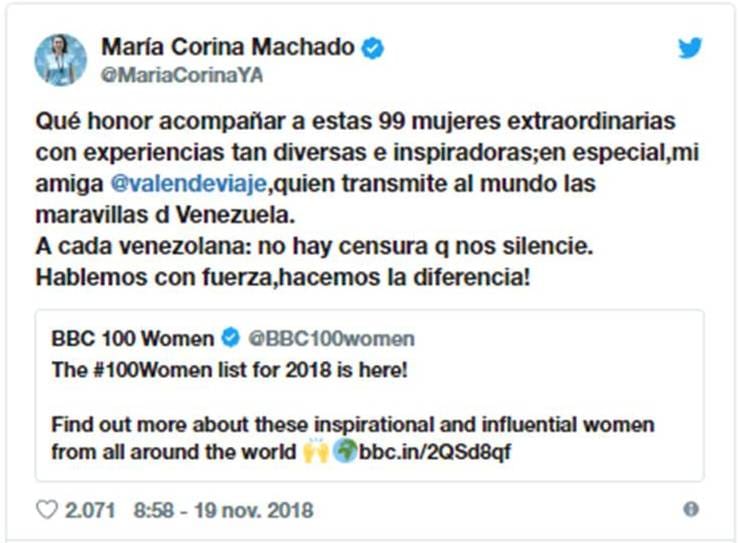Click the Twitter bird logo icon
Viewport: 741px width, 543px height.
[690, 48]
